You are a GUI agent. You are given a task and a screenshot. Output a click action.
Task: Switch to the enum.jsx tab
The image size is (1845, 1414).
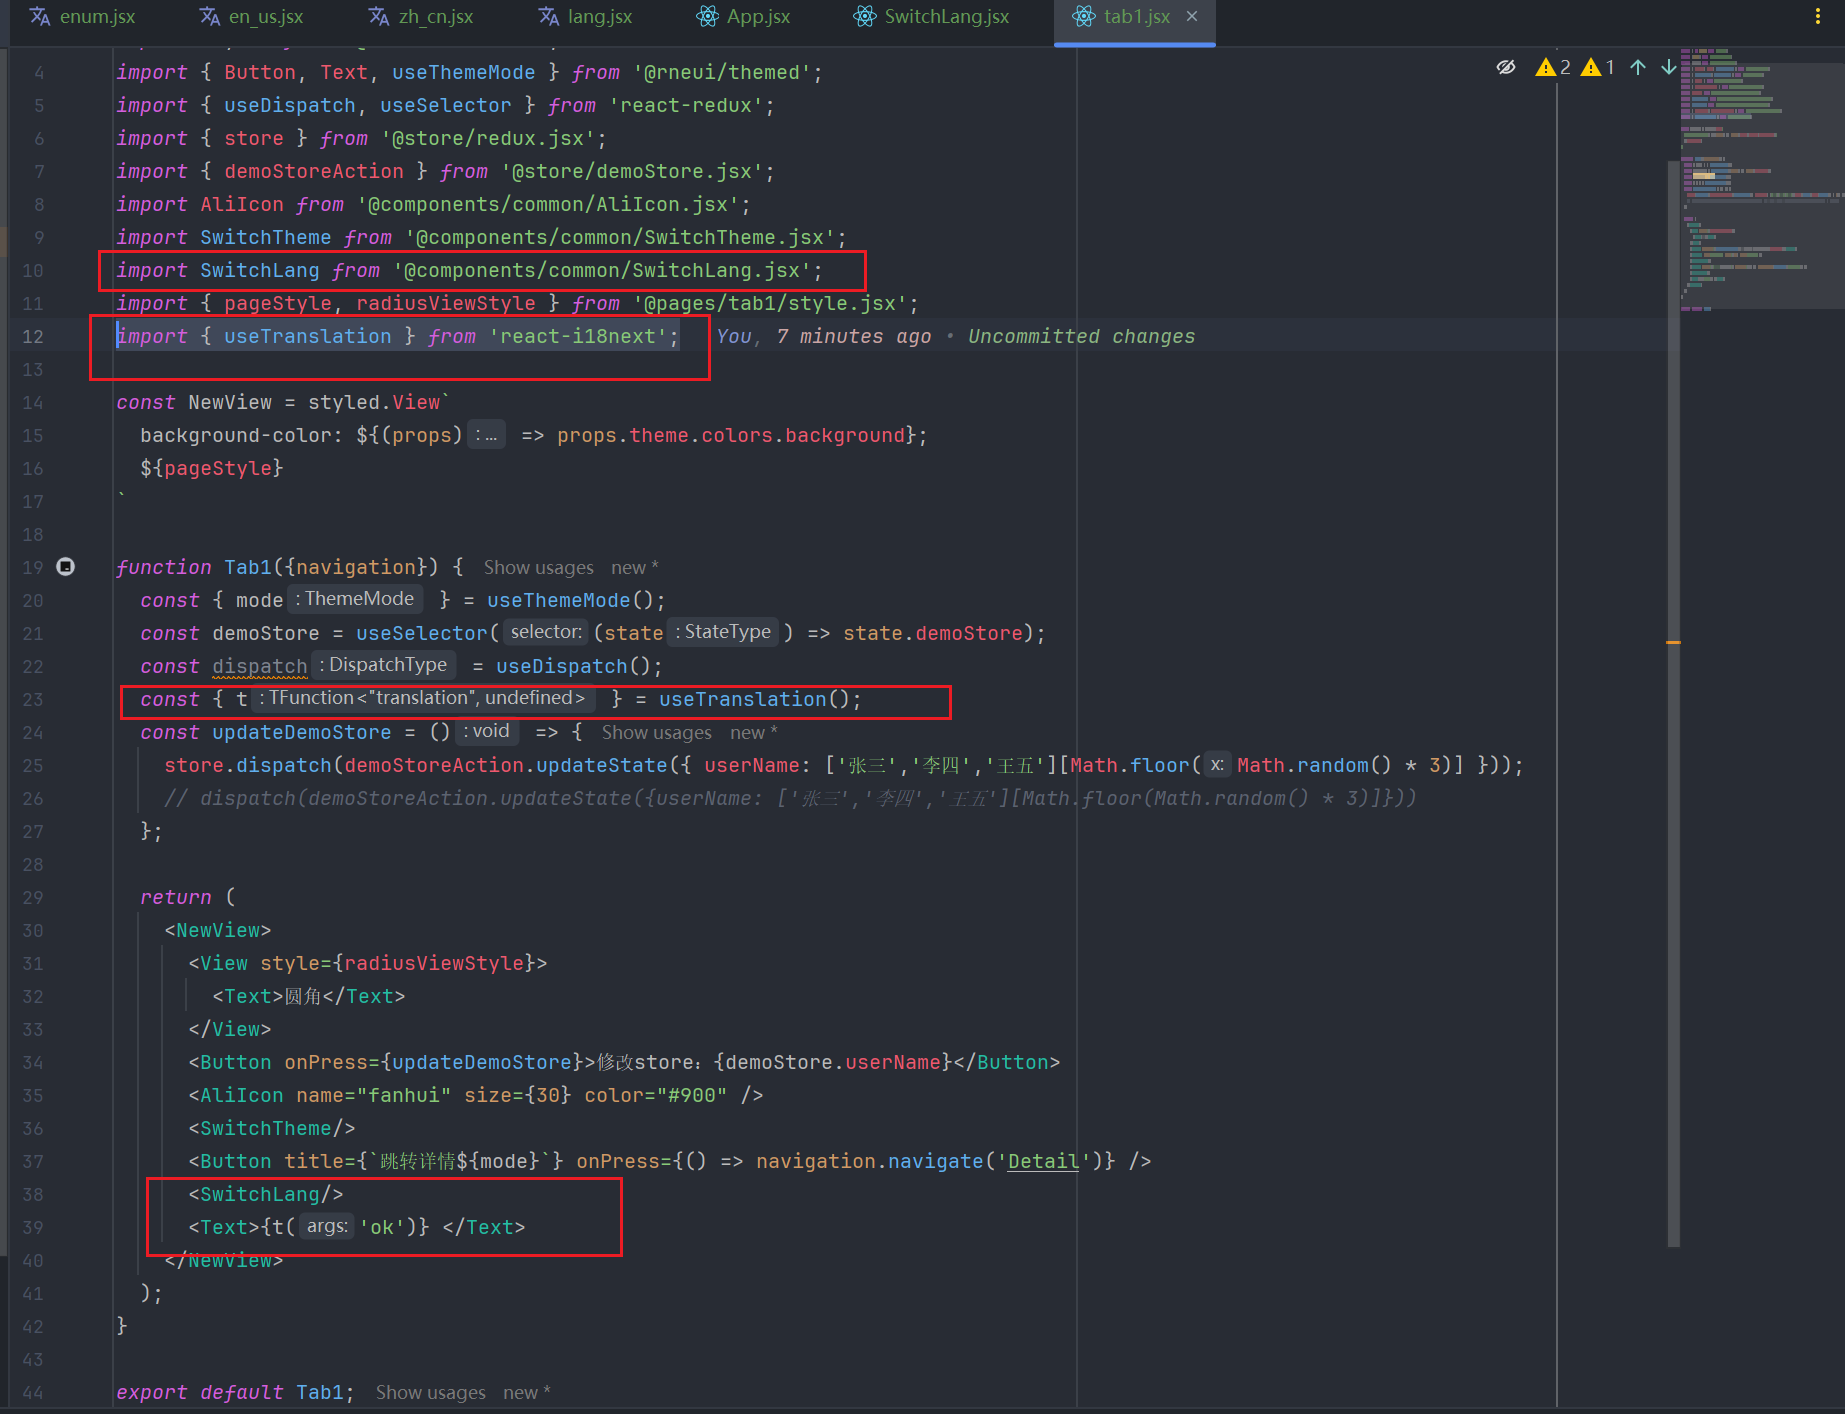(x=83, y=17)
